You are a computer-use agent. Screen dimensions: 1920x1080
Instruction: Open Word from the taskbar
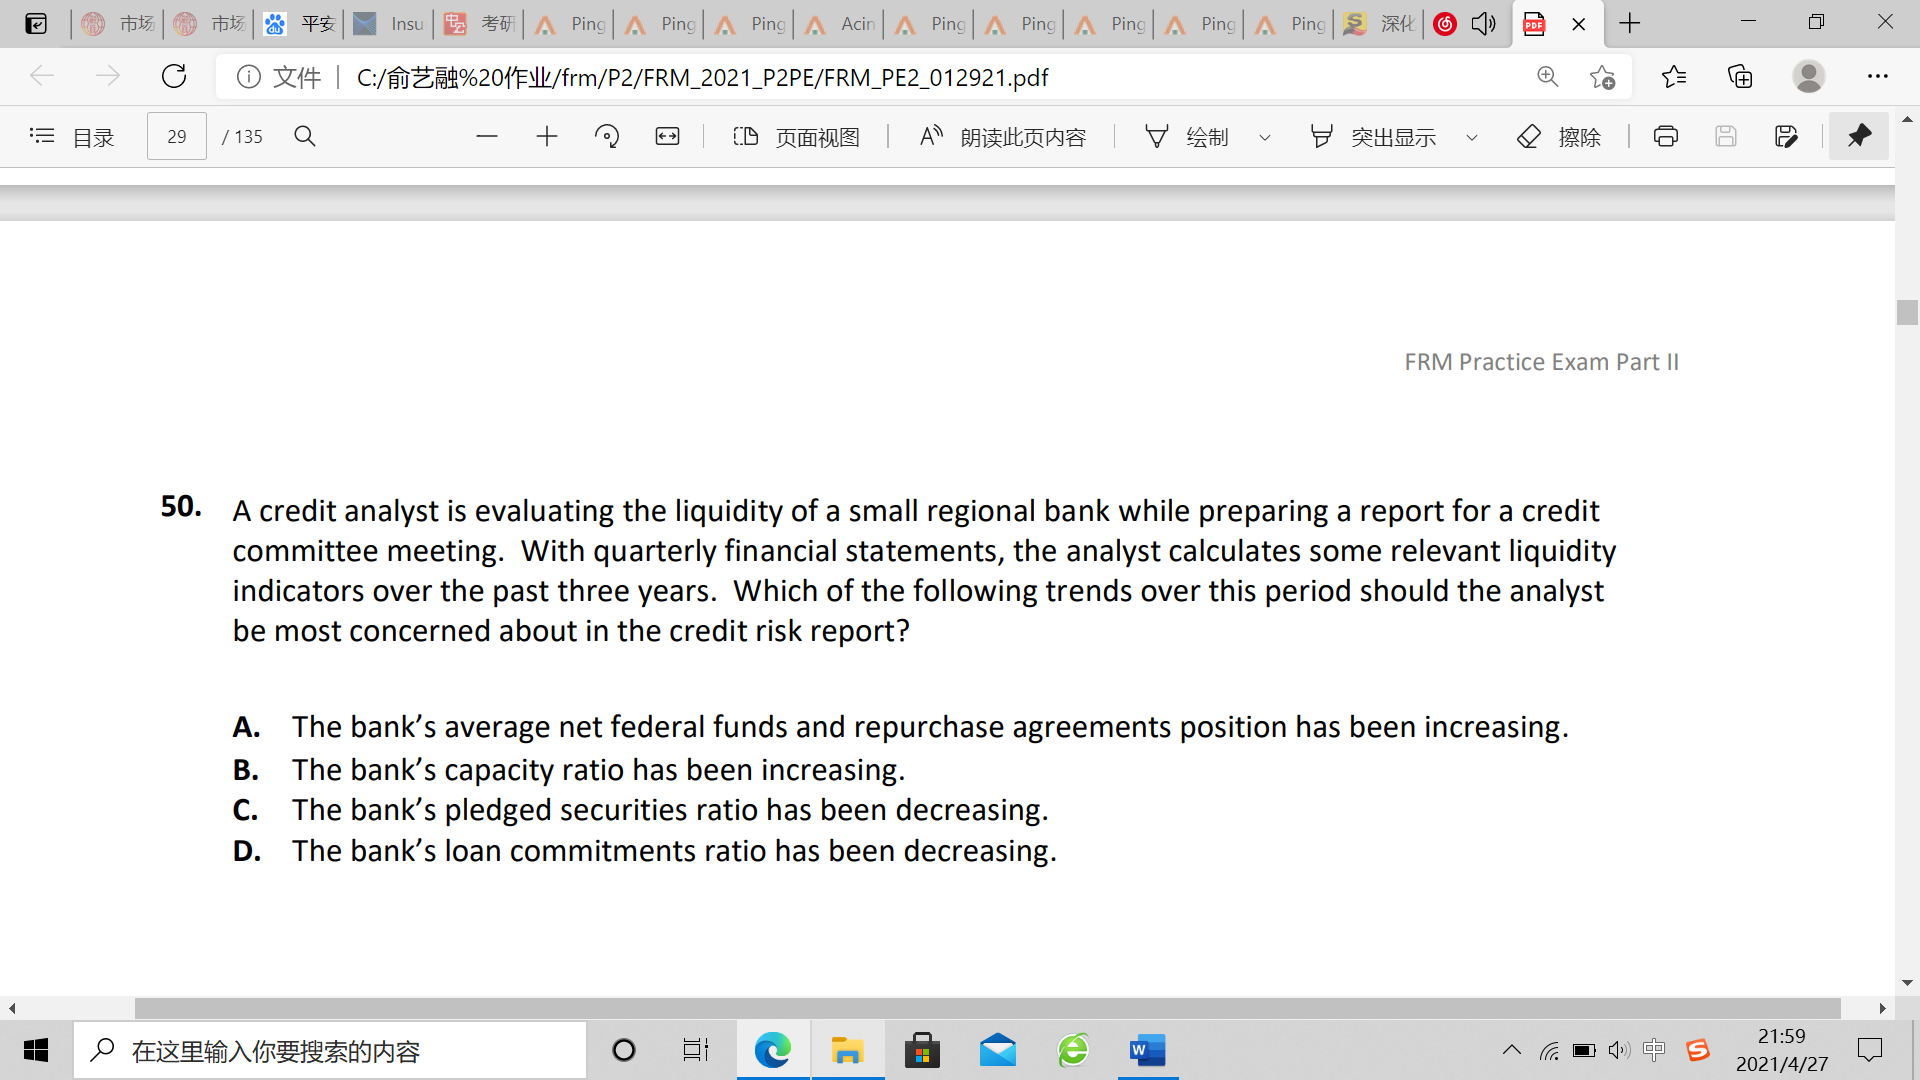click(x=1148, y=1050)
